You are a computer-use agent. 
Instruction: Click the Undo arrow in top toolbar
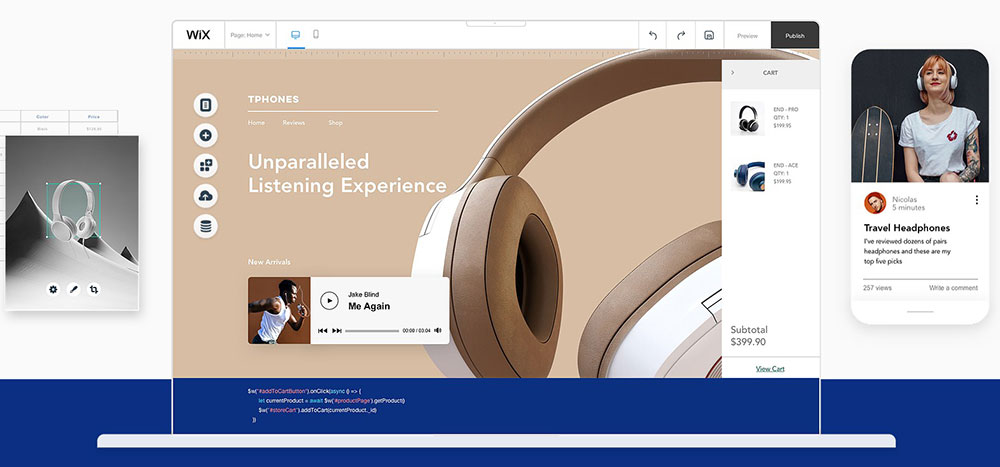(653, 35)
